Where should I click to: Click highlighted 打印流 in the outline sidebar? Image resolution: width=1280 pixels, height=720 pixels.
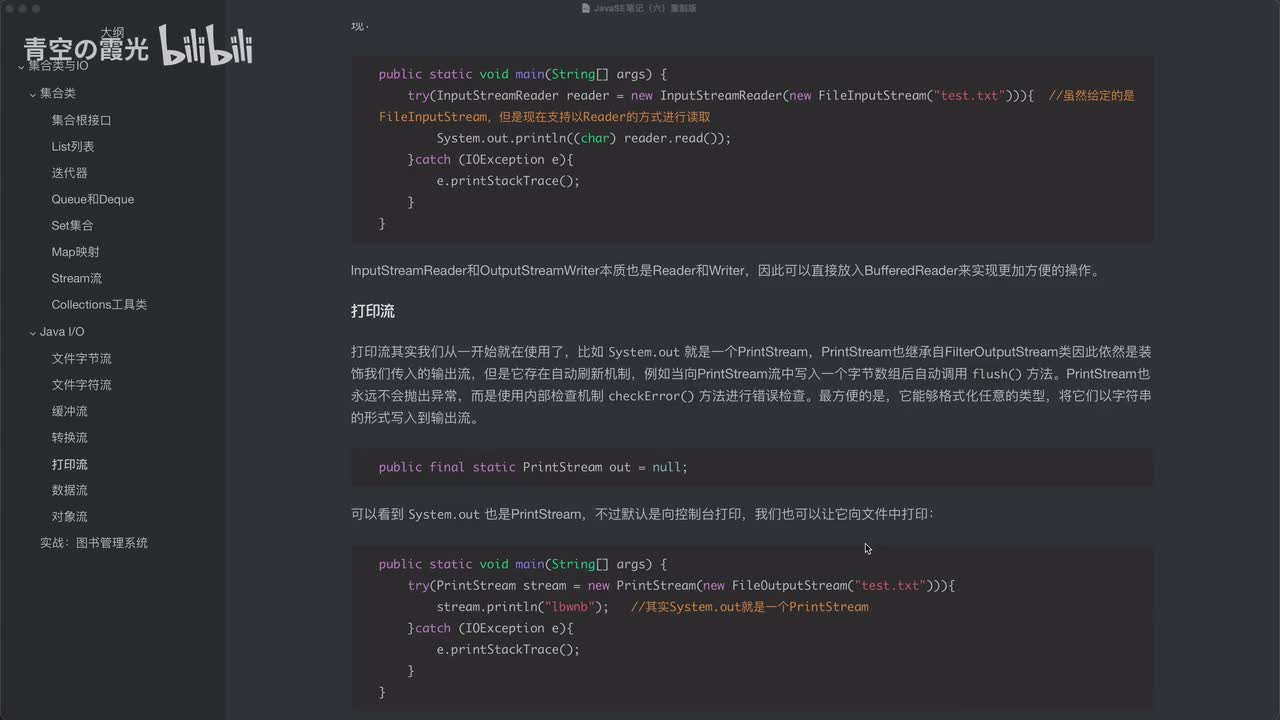pos(70,464)
